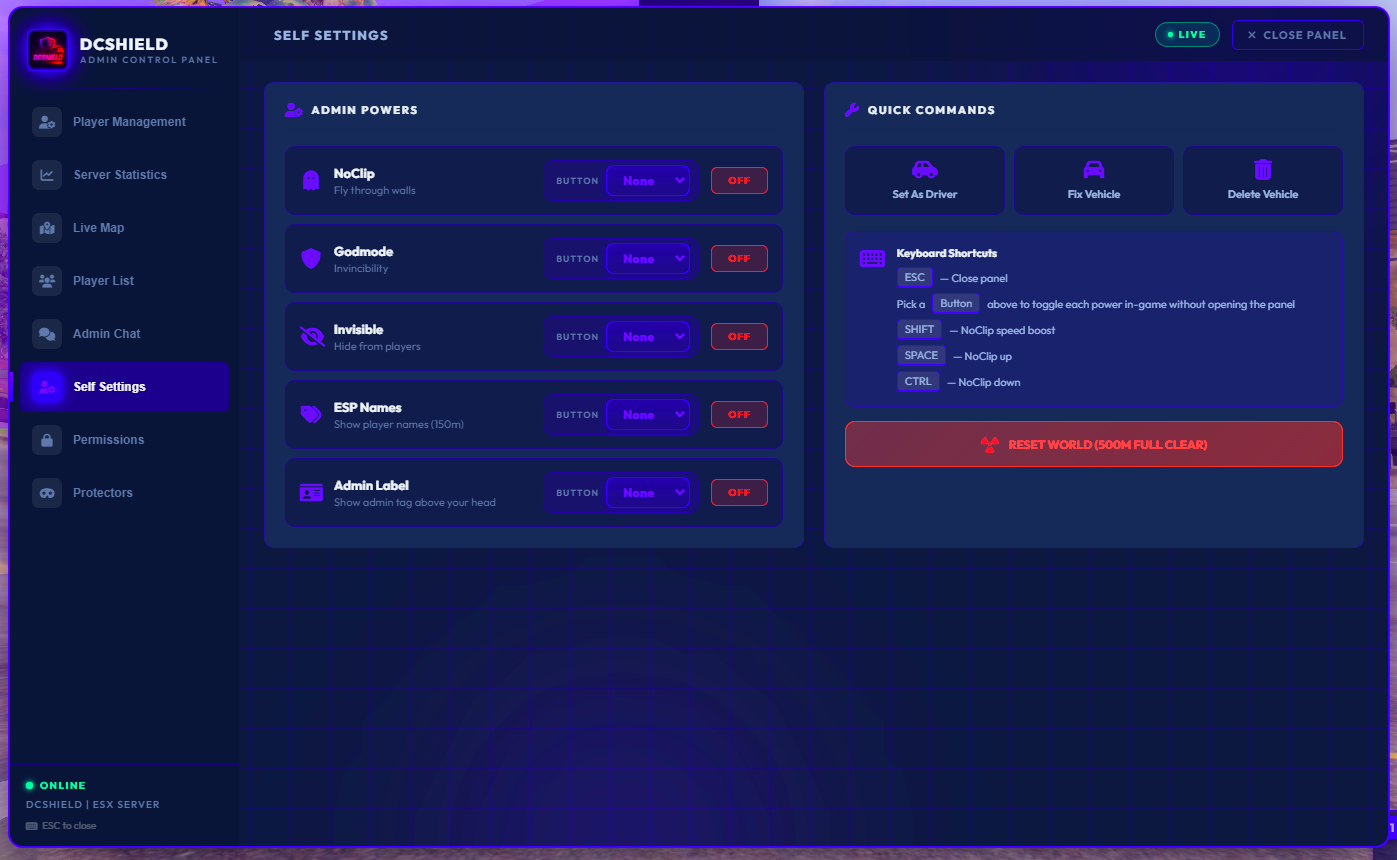Click the LIVE status badge

tap(1187, 35)
